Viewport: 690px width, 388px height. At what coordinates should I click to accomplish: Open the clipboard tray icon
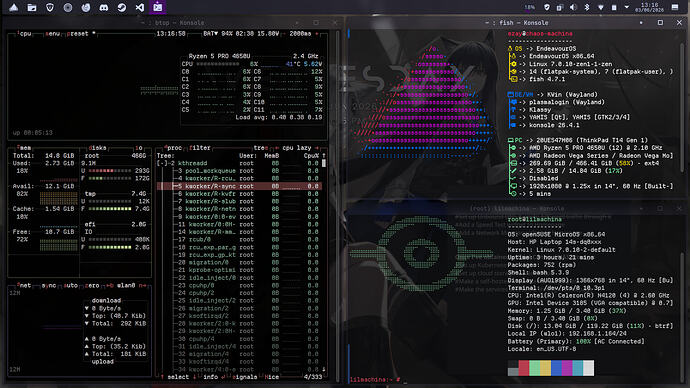coord(559,7)
